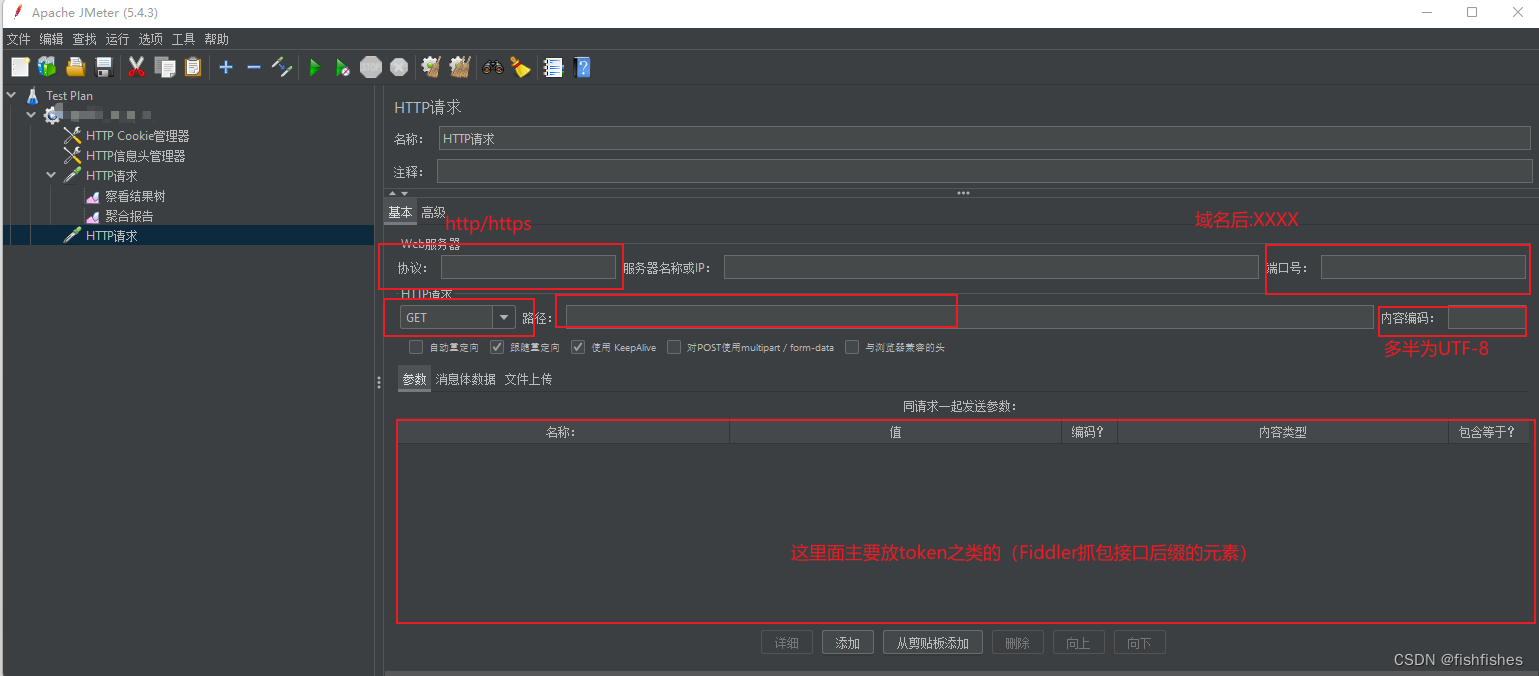This screenshot has width=1539, height=676.
Task: Focus the 协议 input field
Action: coord(528,267)
